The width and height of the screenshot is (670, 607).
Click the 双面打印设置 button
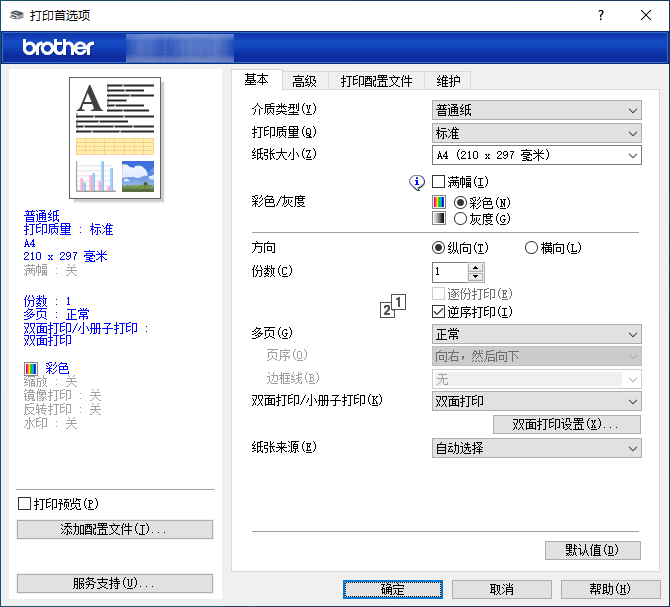tap(567, 425)
